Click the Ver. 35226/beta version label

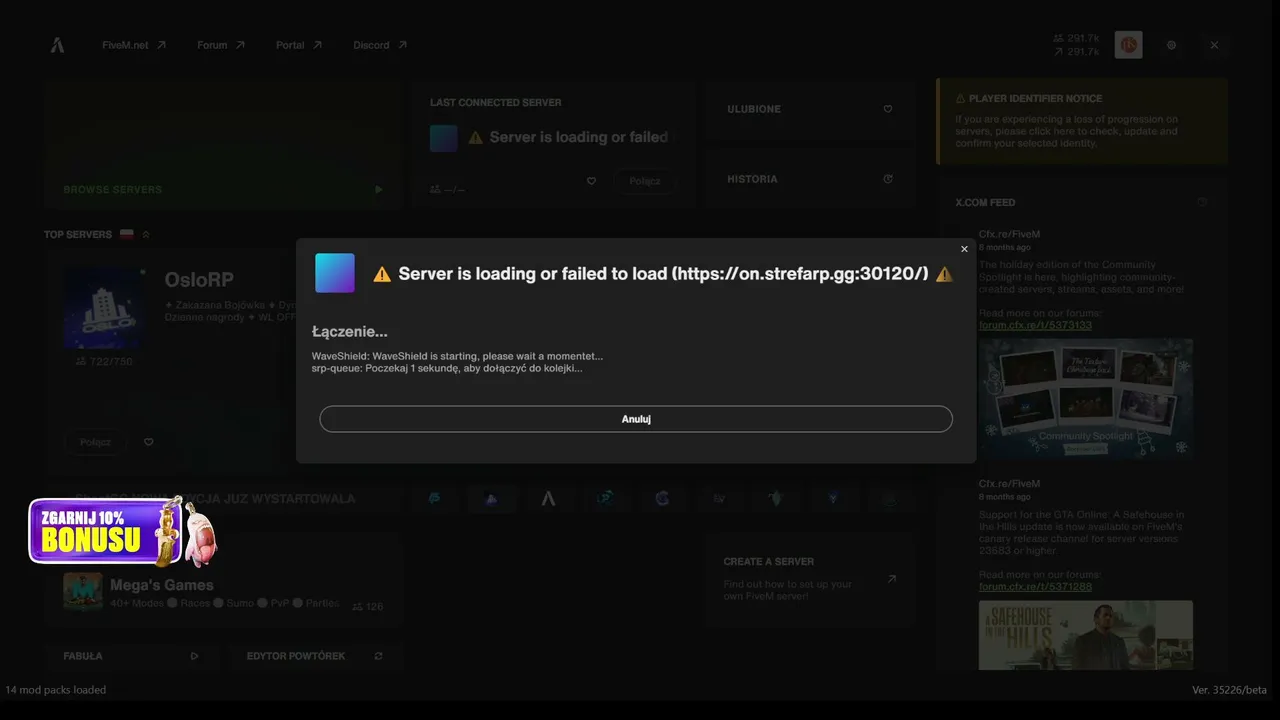tap(1229, 690)
